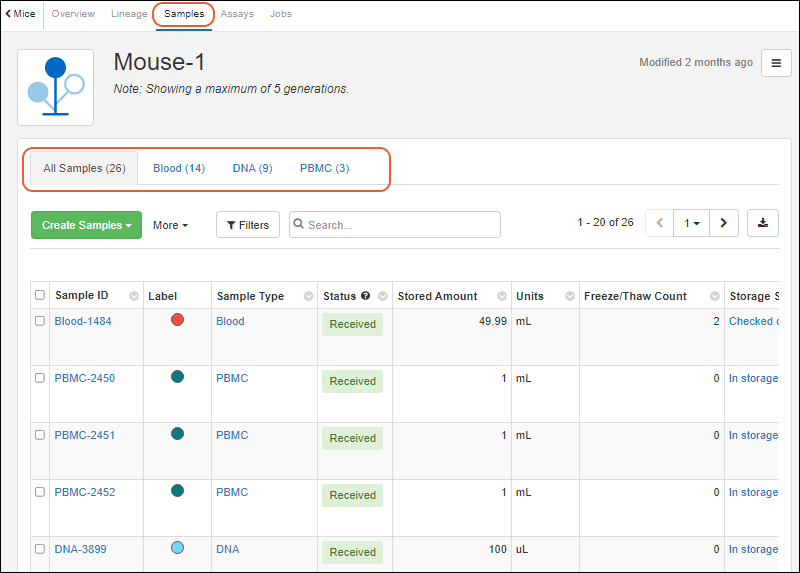This screenshot has width=800, height=573.
Task: Click the Status help question icon
Action: point(366,296)
